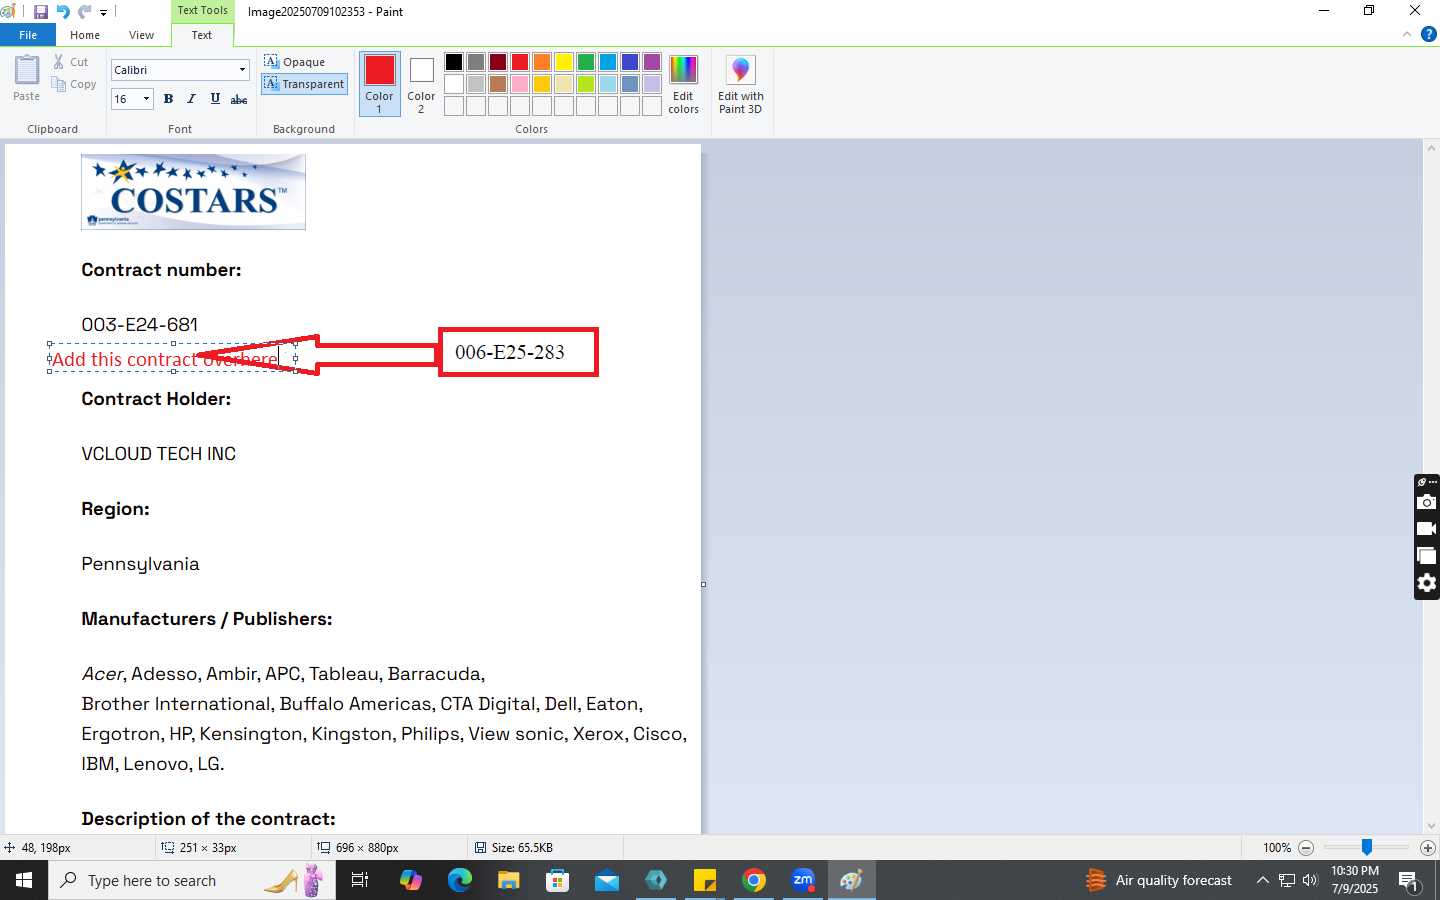Click Edit with Paint 3D
The image size is (1440, 900).
pos(740,84)
